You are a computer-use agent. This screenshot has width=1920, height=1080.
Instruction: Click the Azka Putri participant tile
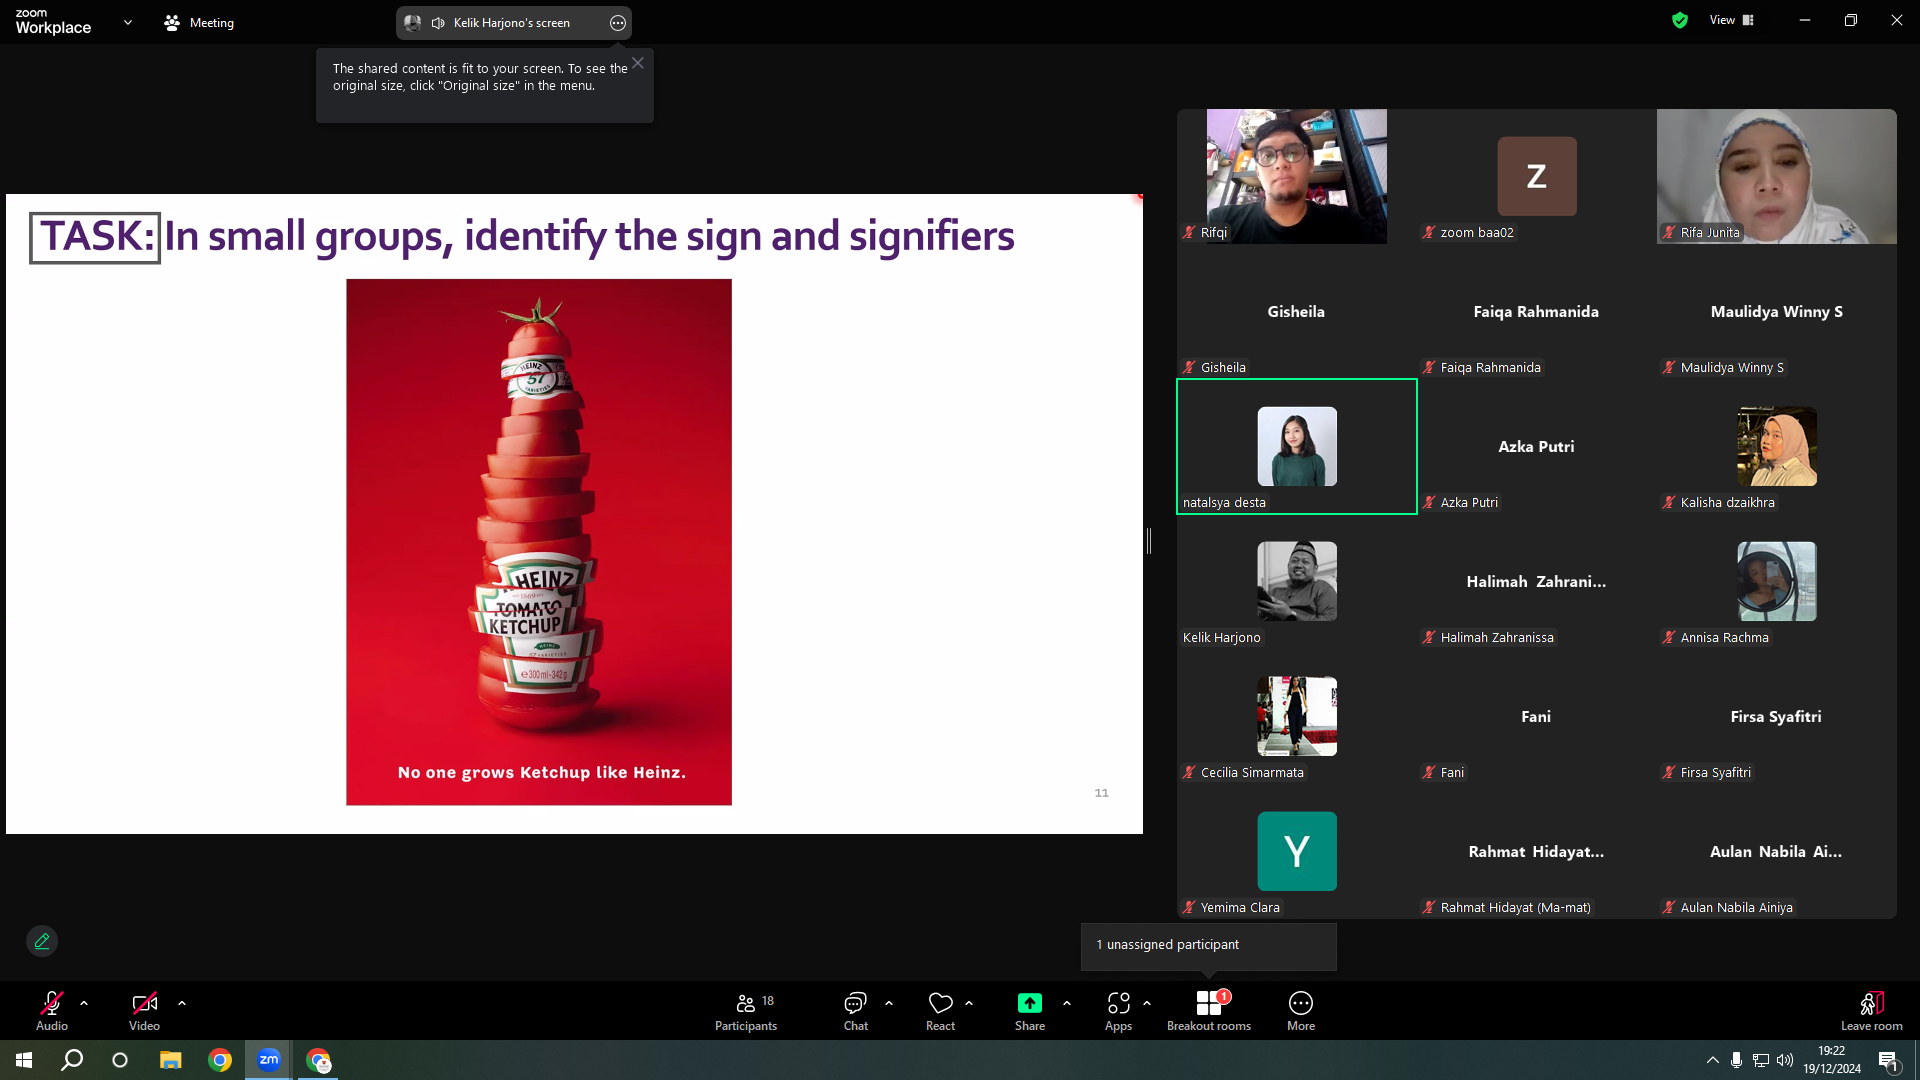[x=1537, y=446]
